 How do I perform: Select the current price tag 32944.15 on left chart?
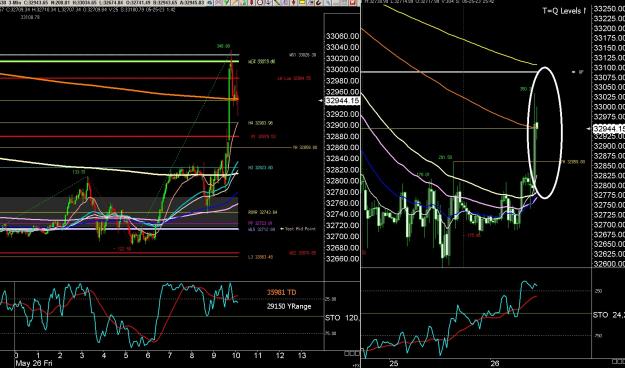pos(342,101)
